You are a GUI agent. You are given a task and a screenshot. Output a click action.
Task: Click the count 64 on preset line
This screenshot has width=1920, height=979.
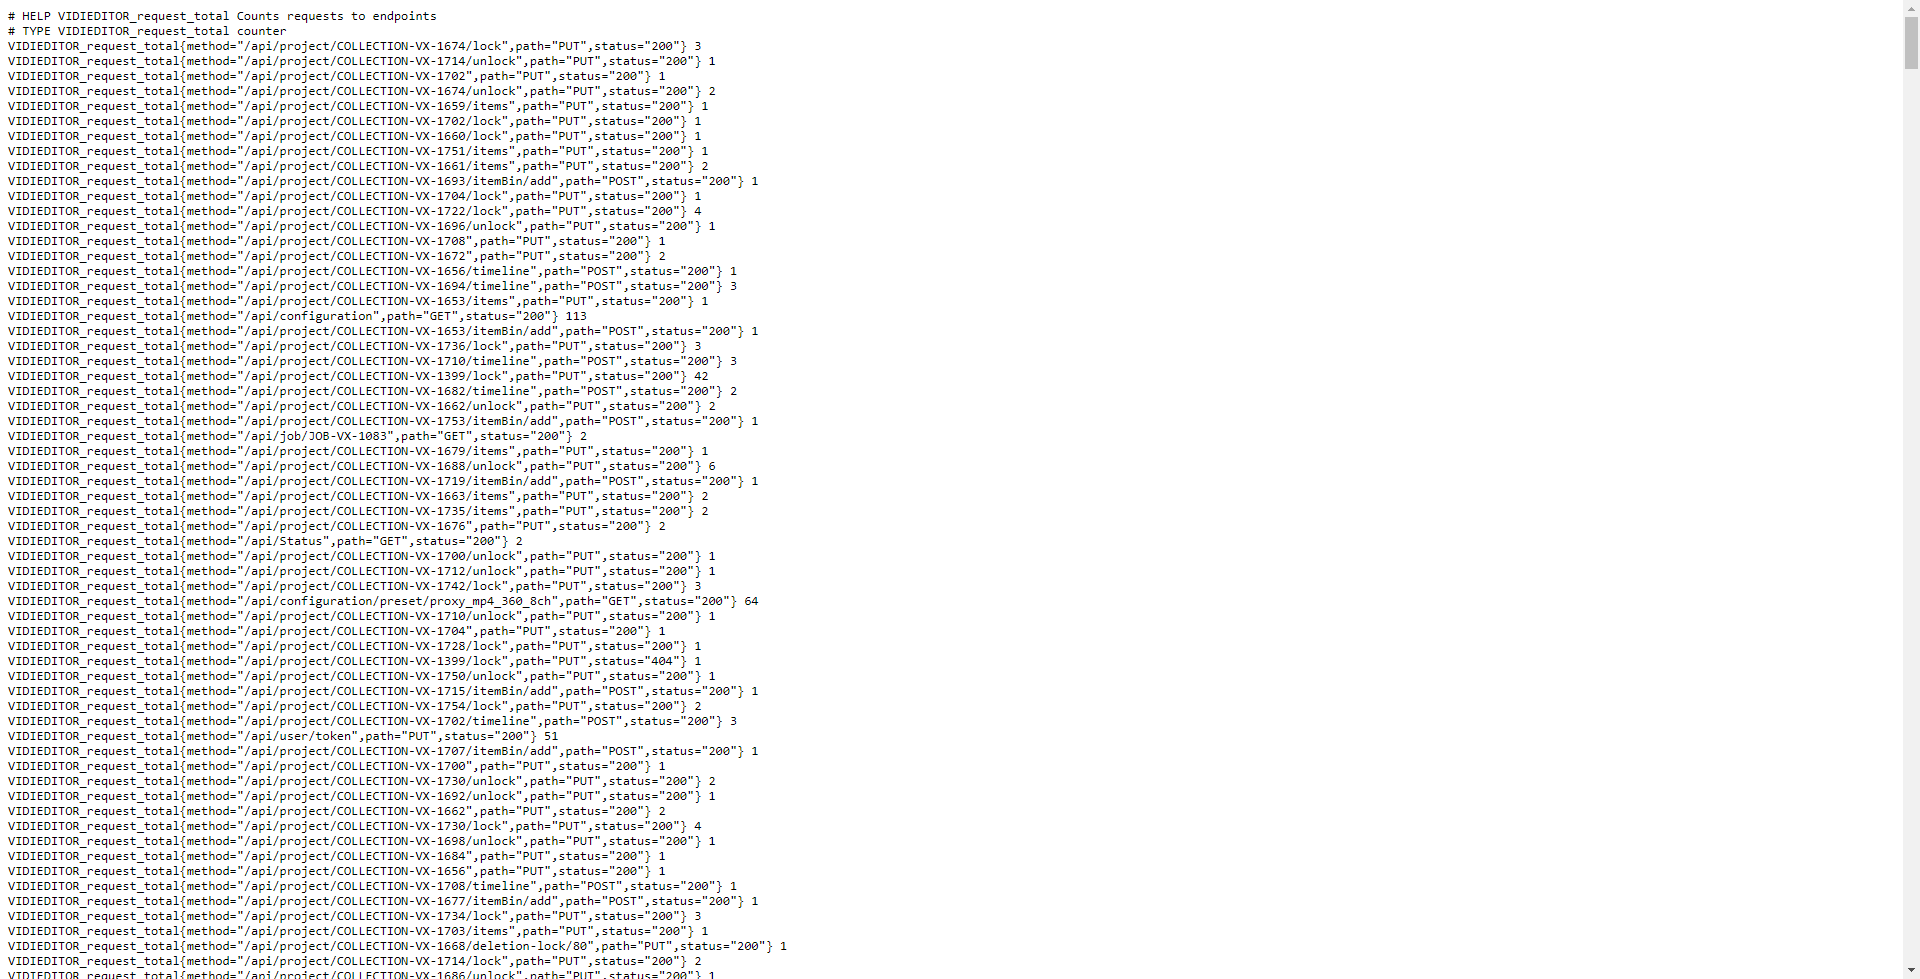tap(751, 601)
